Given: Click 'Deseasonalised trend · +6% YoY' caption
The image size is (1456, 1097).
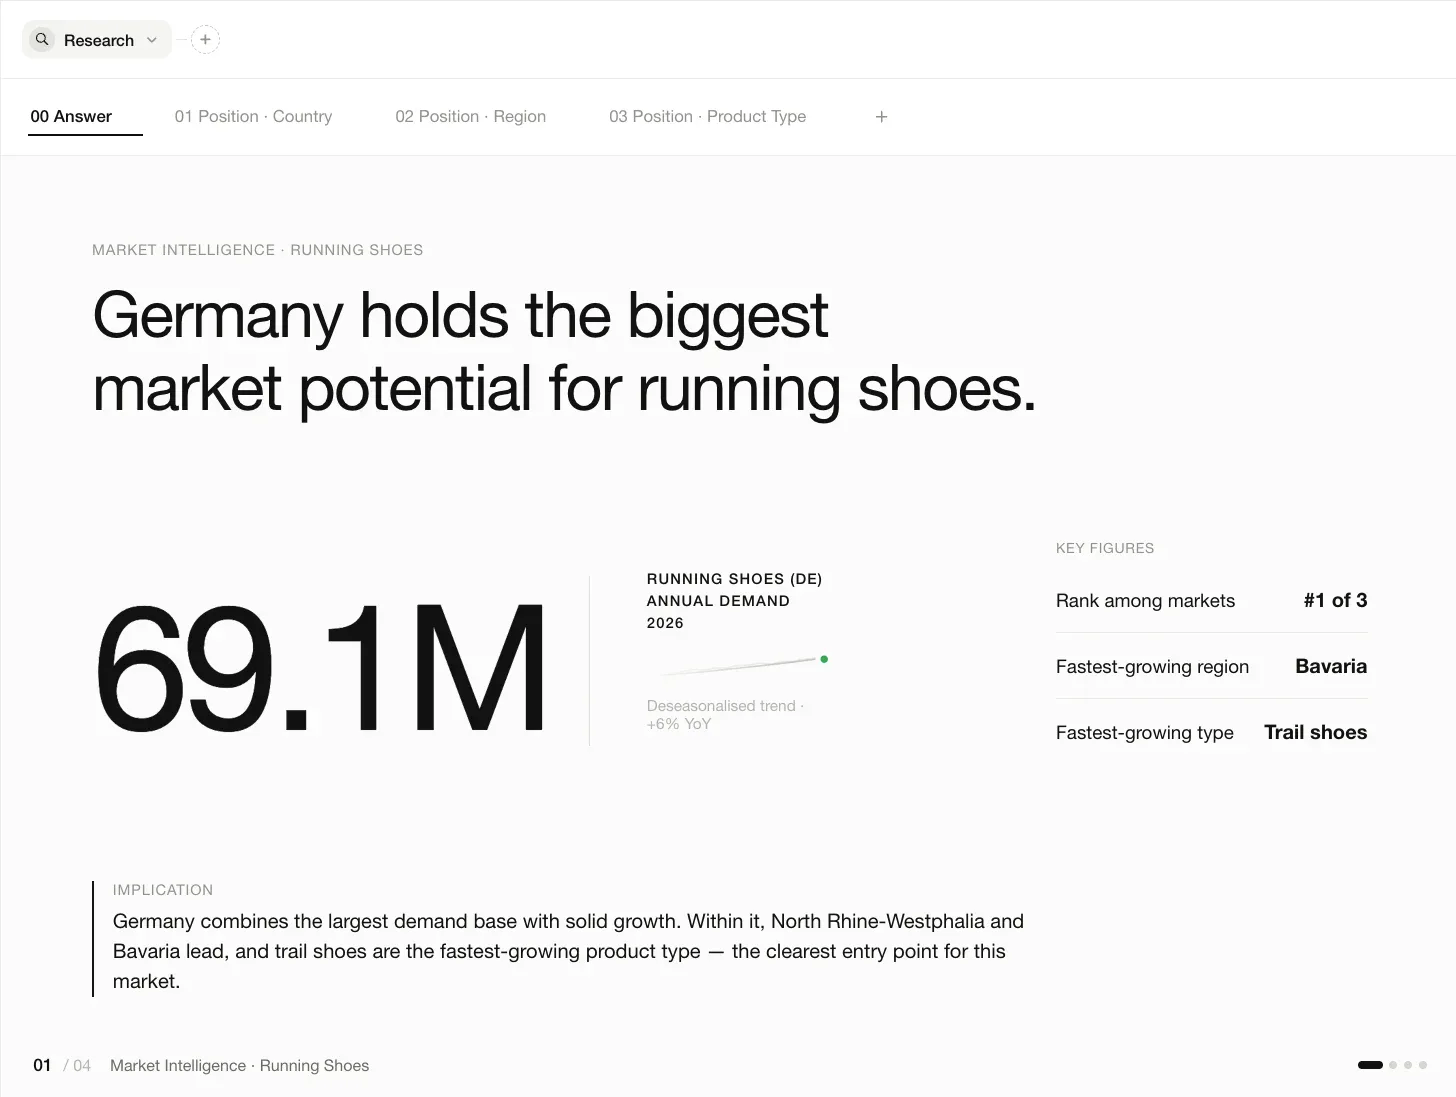Looking at the screenshot, I should 725,715.
